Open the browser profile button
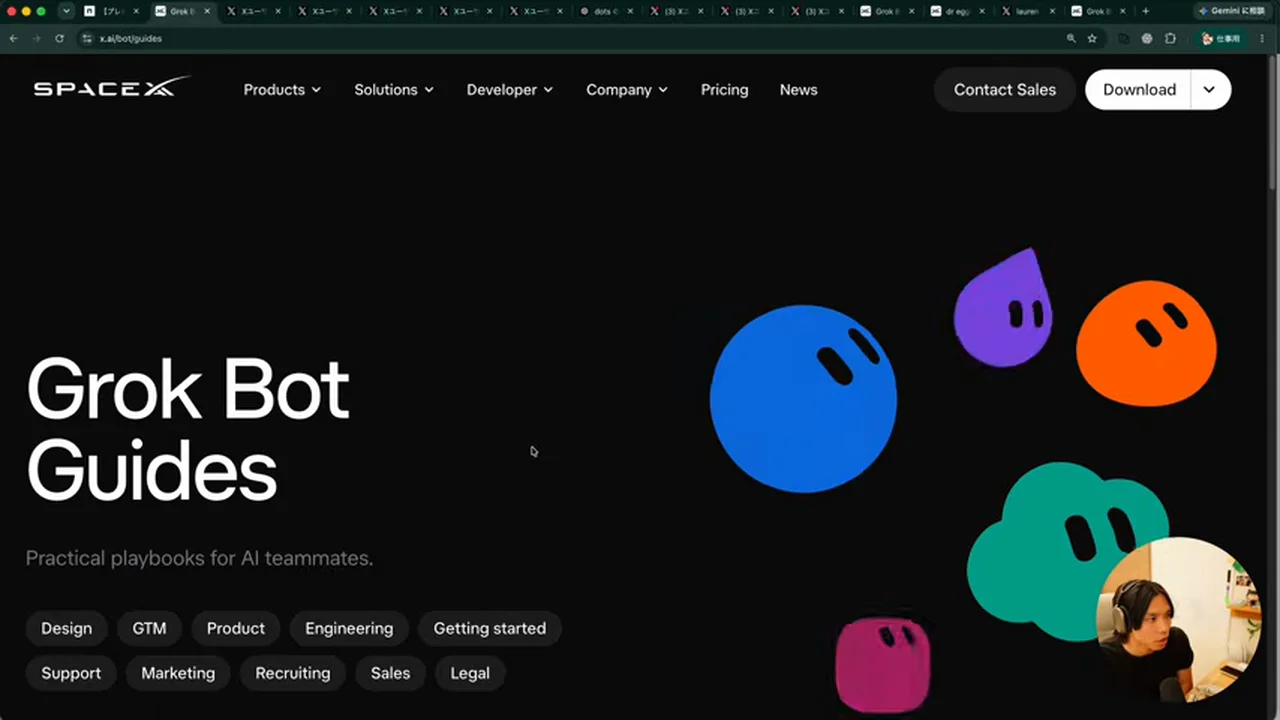 tap(1221, 38)
